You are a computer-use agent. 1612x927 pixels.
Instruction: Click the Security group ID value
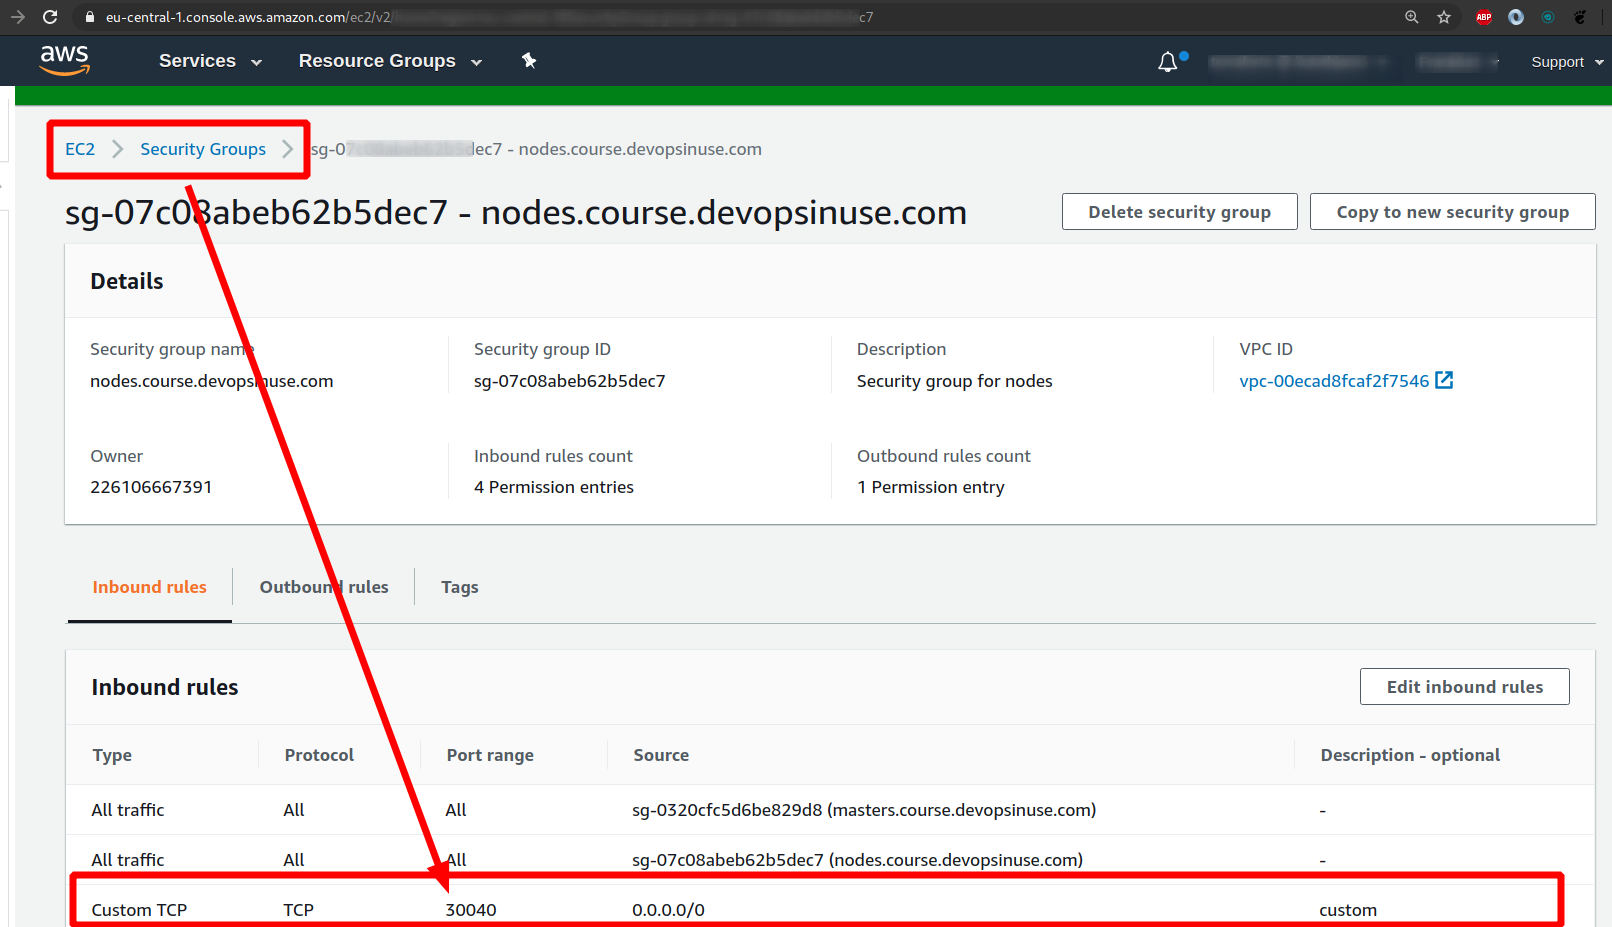(569, 381)
